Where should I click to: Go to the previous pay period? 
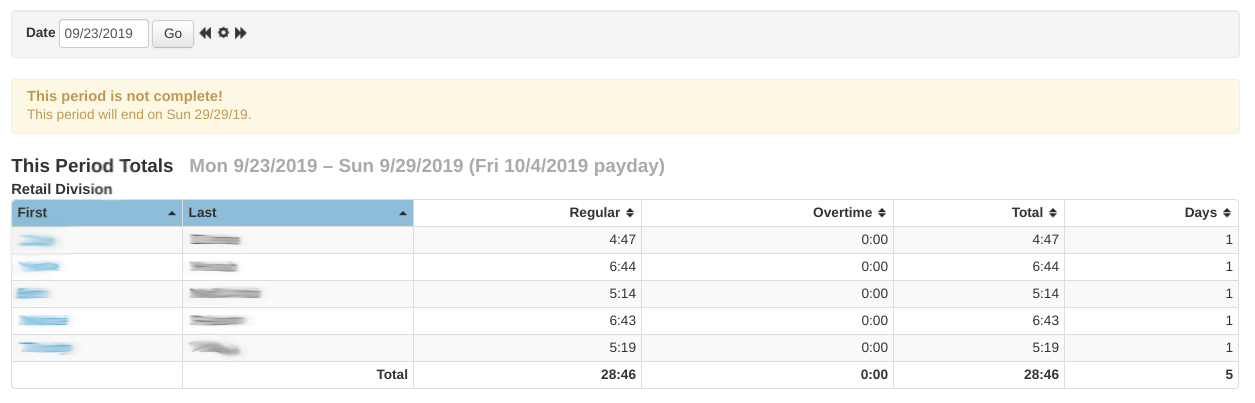205,33
